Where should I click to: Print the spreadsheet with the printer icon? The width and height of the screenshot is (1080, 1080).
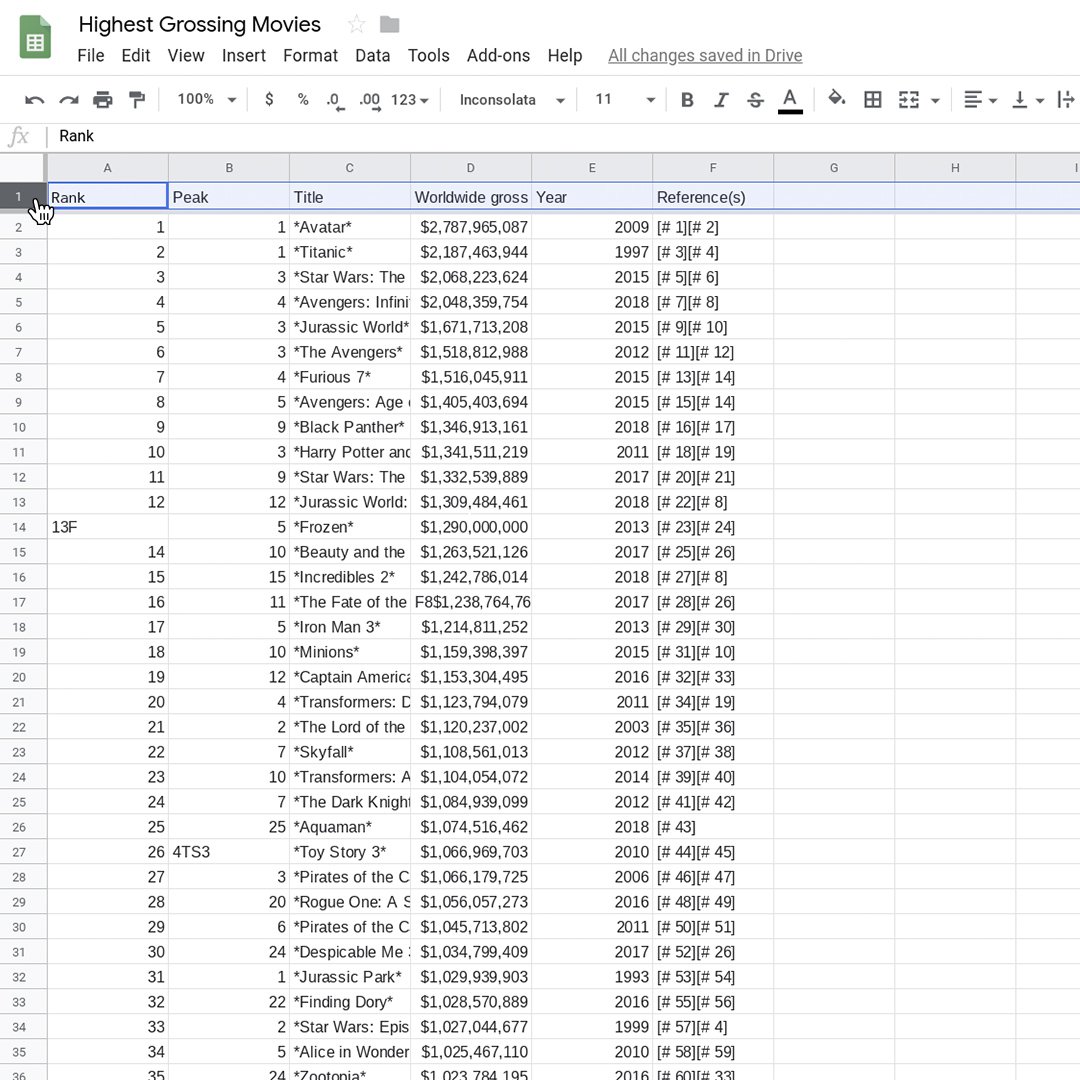102,101
